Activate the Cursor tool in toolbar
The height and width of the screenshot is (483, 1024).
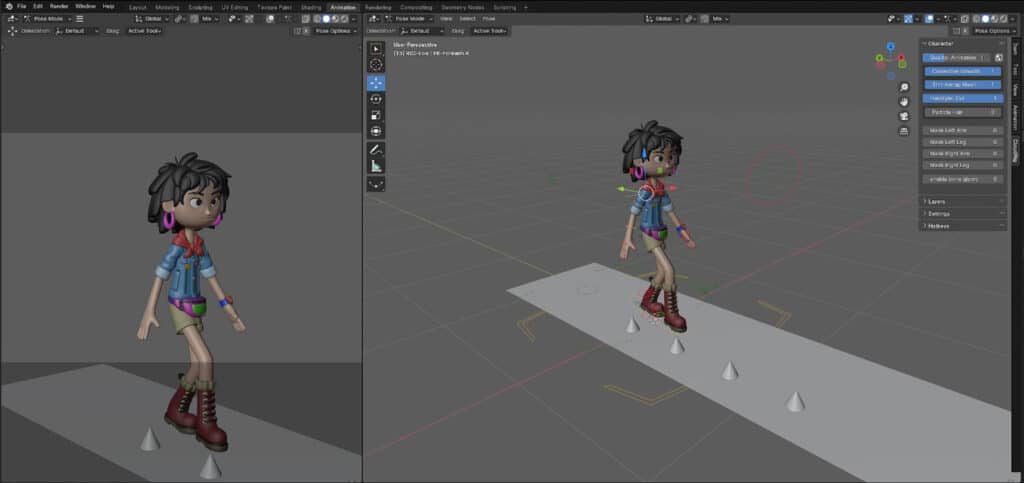click(x=376, y=65)
